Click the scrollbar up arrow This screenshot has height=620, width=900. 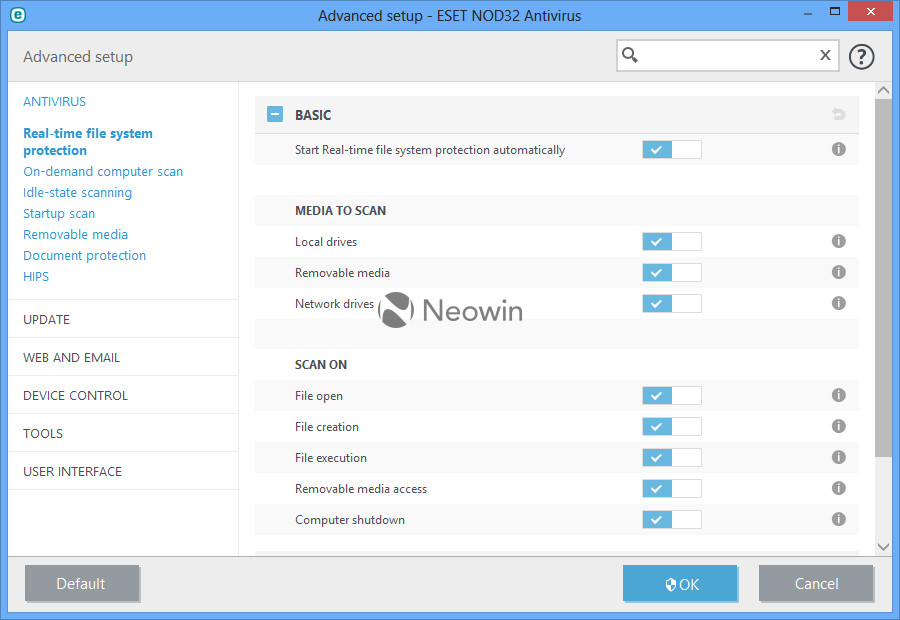click(x=883, y=90)
